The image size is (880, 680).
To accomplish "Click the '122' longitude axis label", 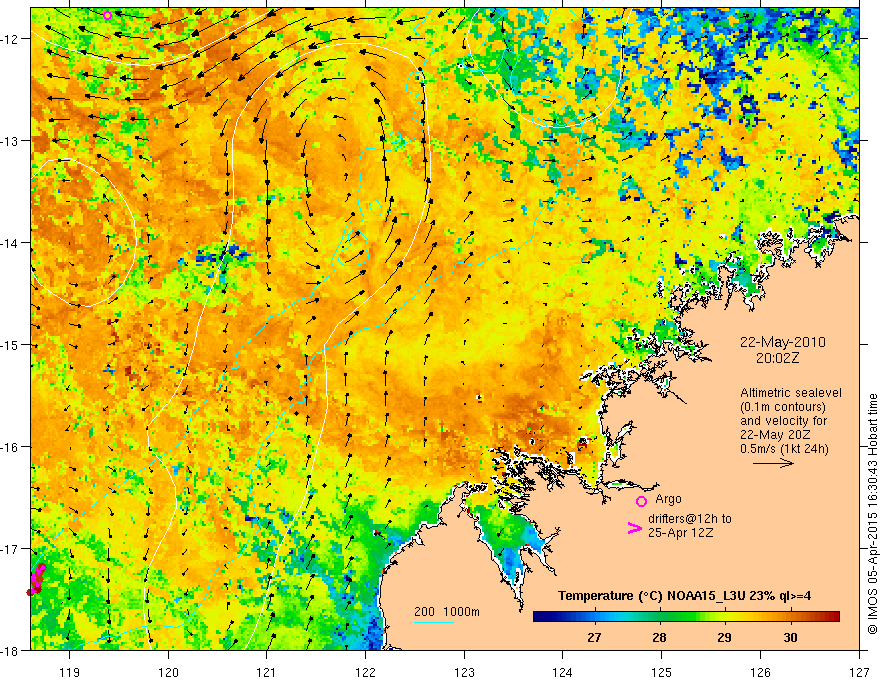I will pyautogui.click(x=365, y=672).
